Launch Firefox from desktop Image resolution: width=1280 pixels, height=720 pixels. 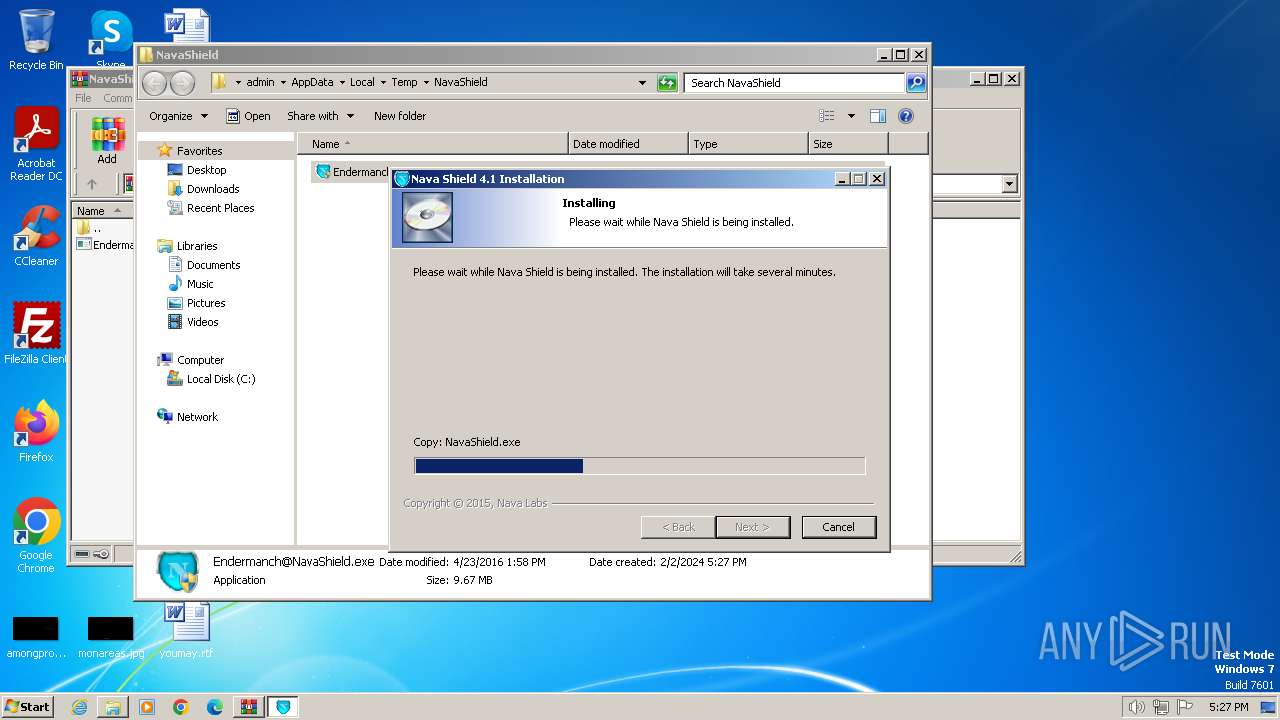coord(36,432)
